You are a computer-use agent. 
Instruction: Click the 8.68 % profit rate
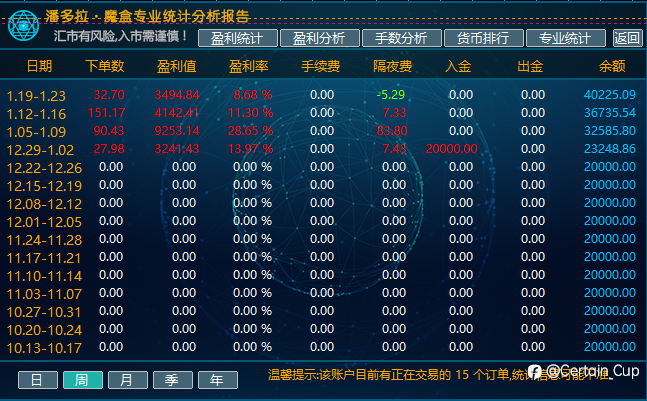pos(253,95)
